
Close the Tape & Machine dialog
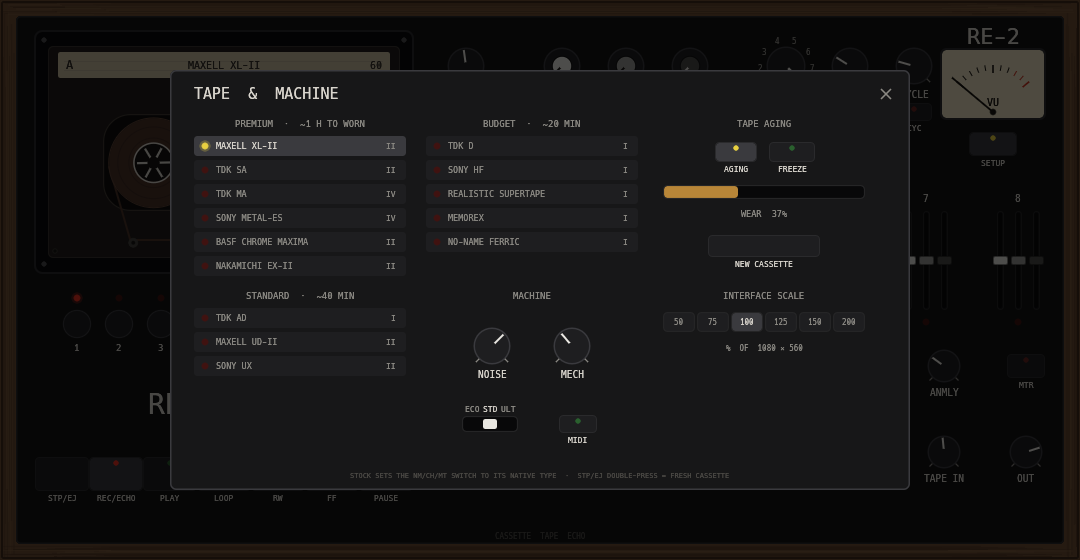tap(886, 94)
